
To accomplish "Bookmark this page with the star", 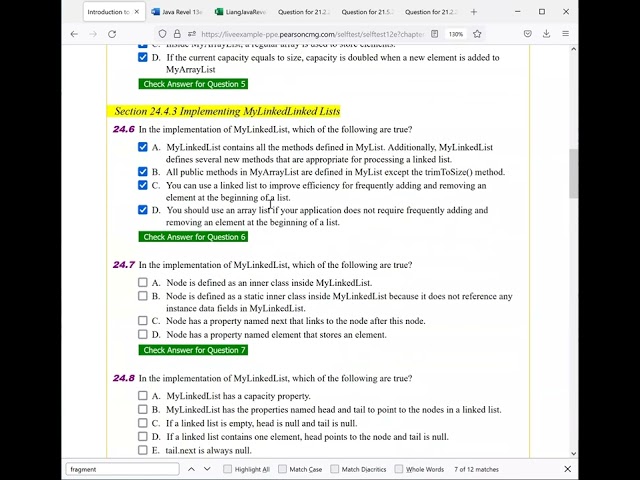I will [x=477, y=34].
